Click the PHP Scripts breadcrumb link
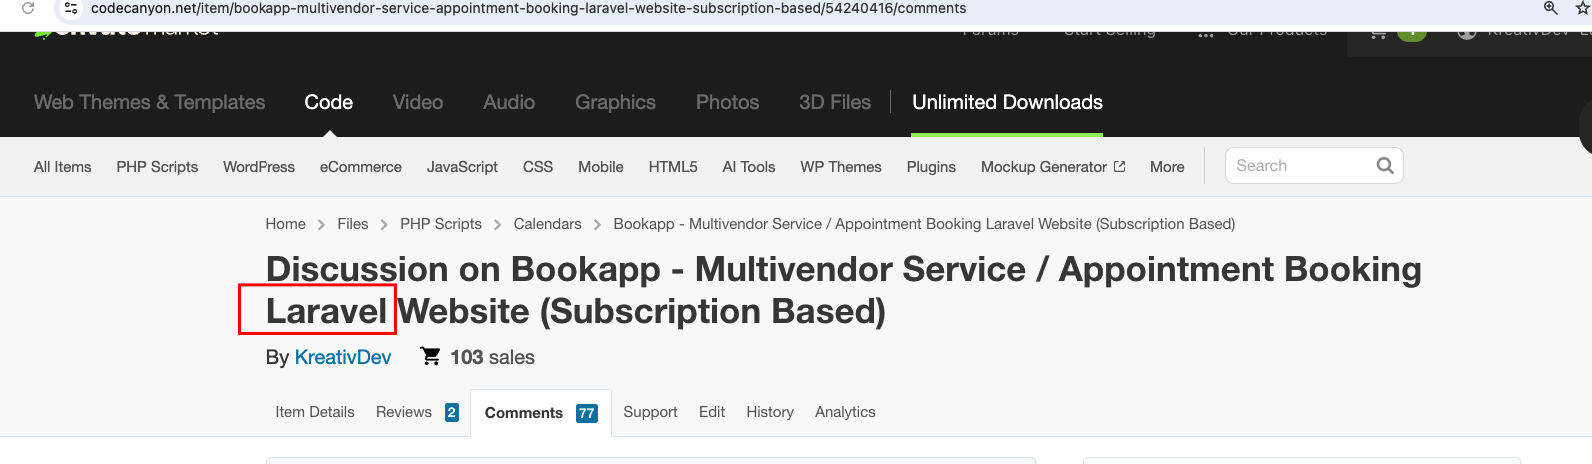1592x464 pixels. point(441,224)
